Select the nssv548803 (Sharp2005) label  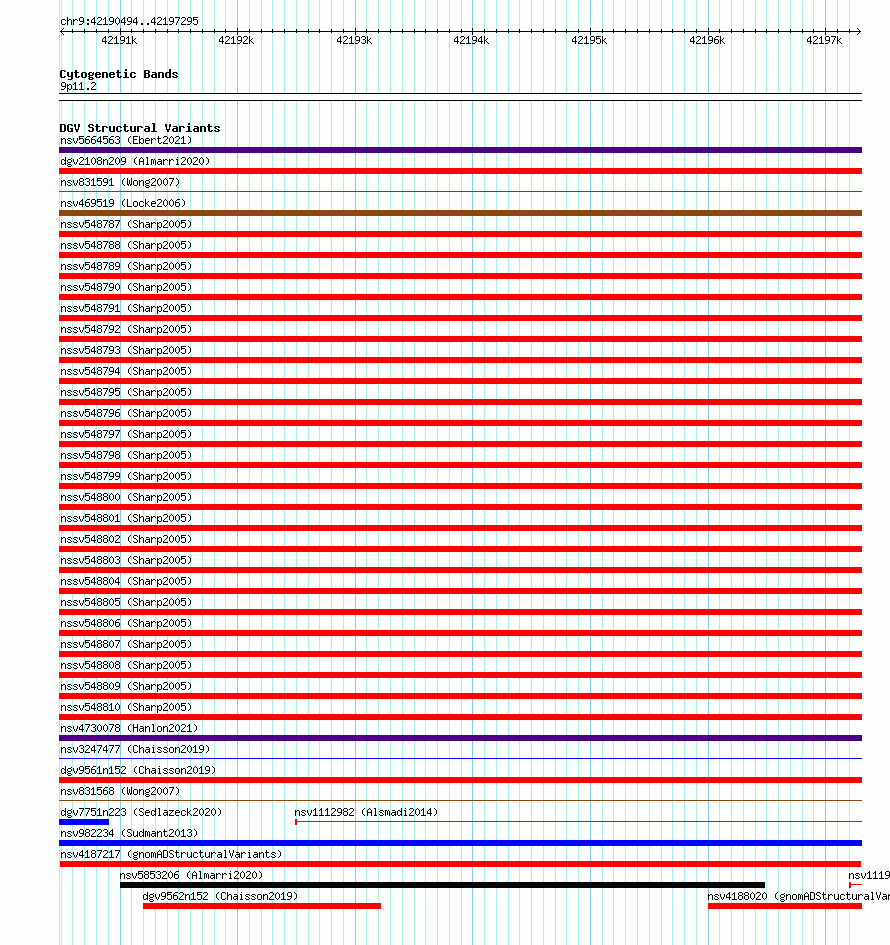126,560
